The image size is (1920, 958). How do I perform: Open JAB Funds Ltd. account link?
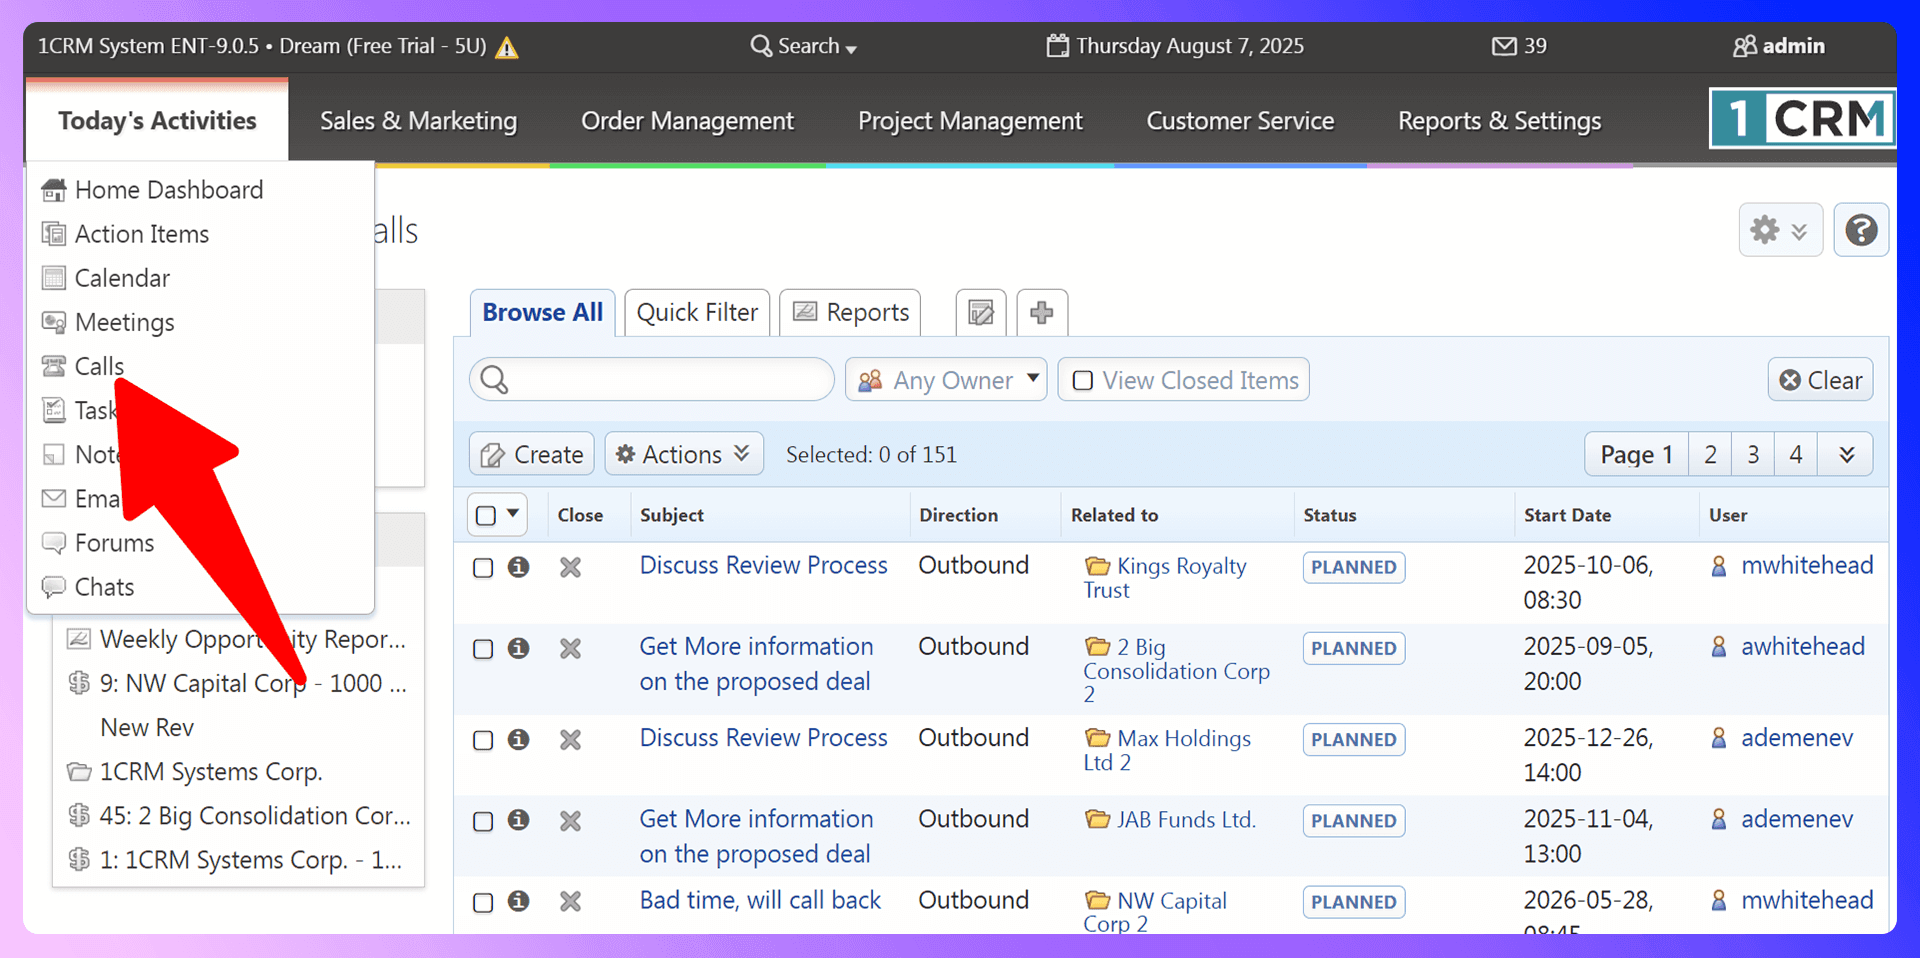click(1186, 820)
